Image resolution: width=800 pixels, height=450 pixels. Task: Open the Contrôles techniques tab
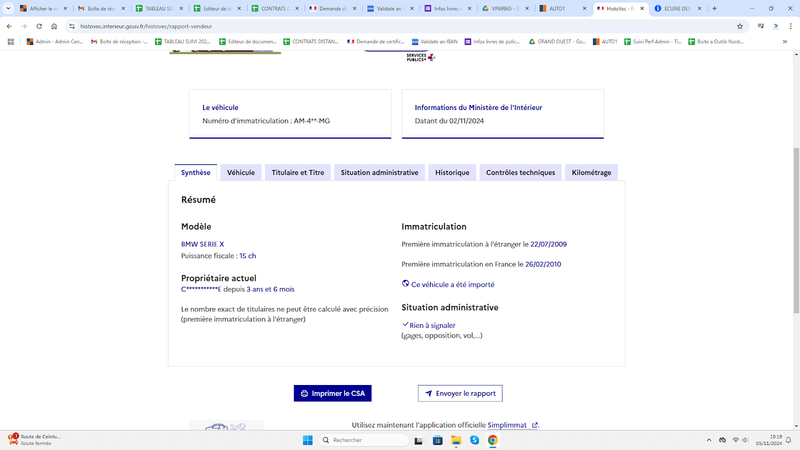click(520, 172)
